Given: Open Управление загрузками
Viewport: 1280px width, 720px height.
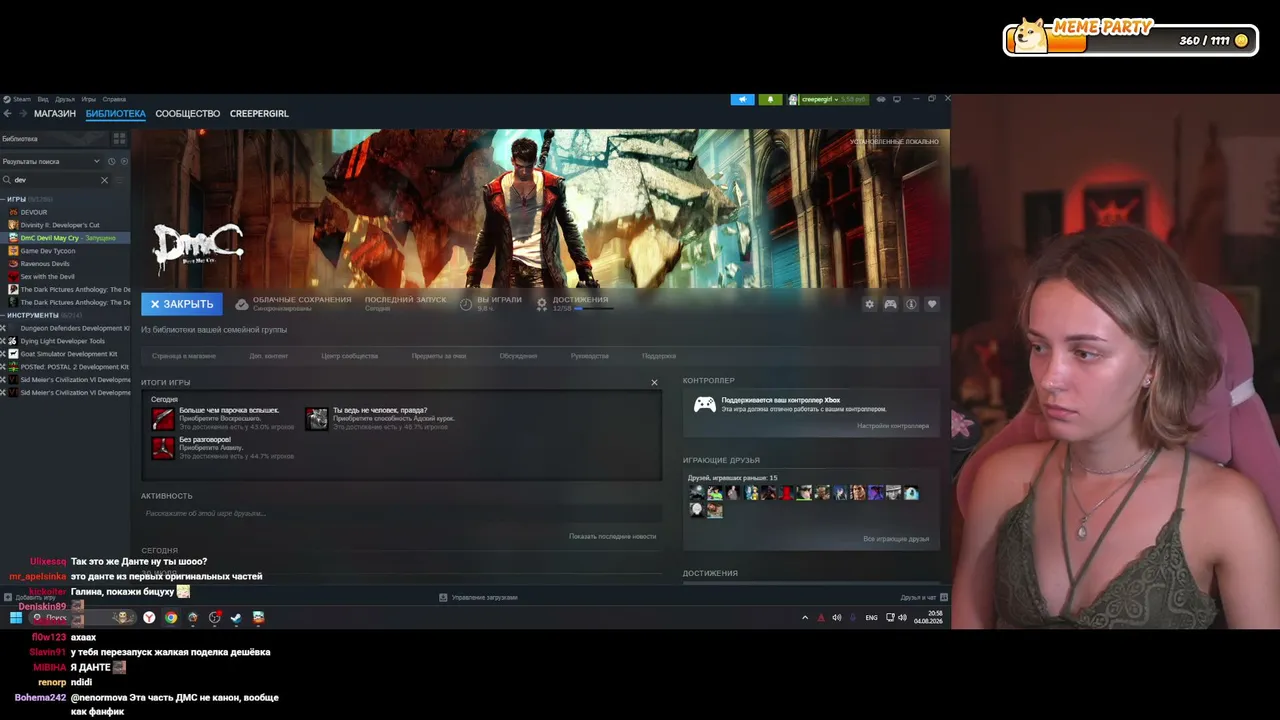Looking at the screenshot, I should tap(479, 598).
